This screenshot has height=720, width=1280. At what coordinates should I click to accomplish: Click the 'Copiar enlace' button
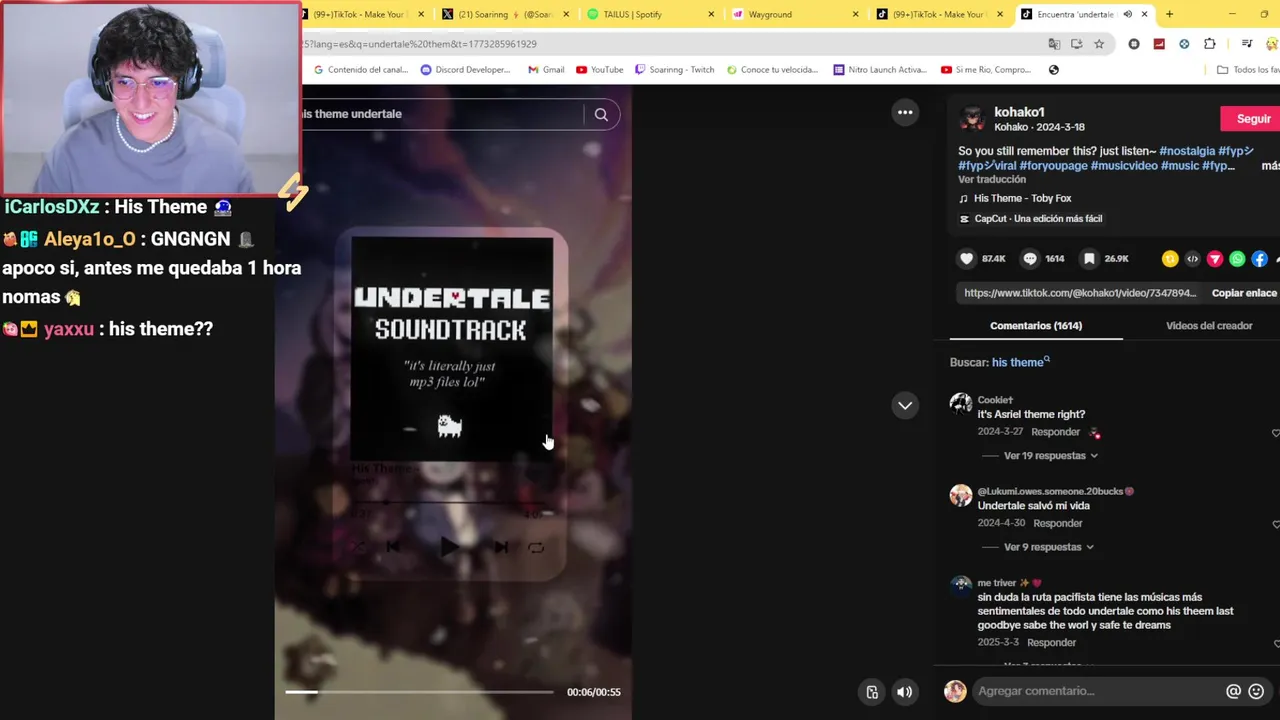point(1244,293)
